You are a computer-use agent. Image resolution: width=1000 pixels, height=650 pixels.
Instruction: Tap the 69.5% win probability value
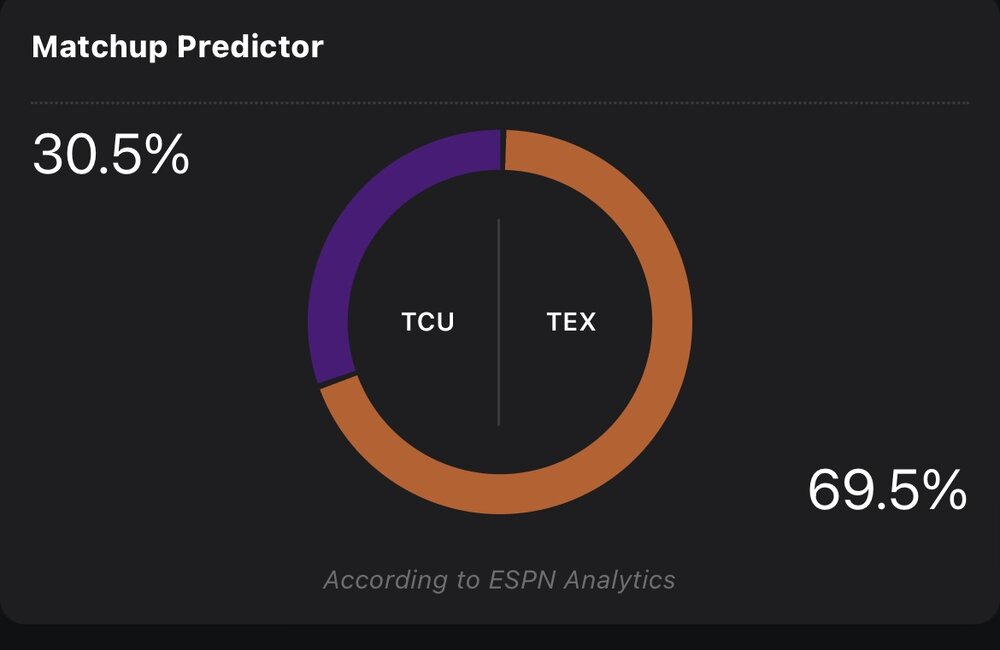coord(886,490)
